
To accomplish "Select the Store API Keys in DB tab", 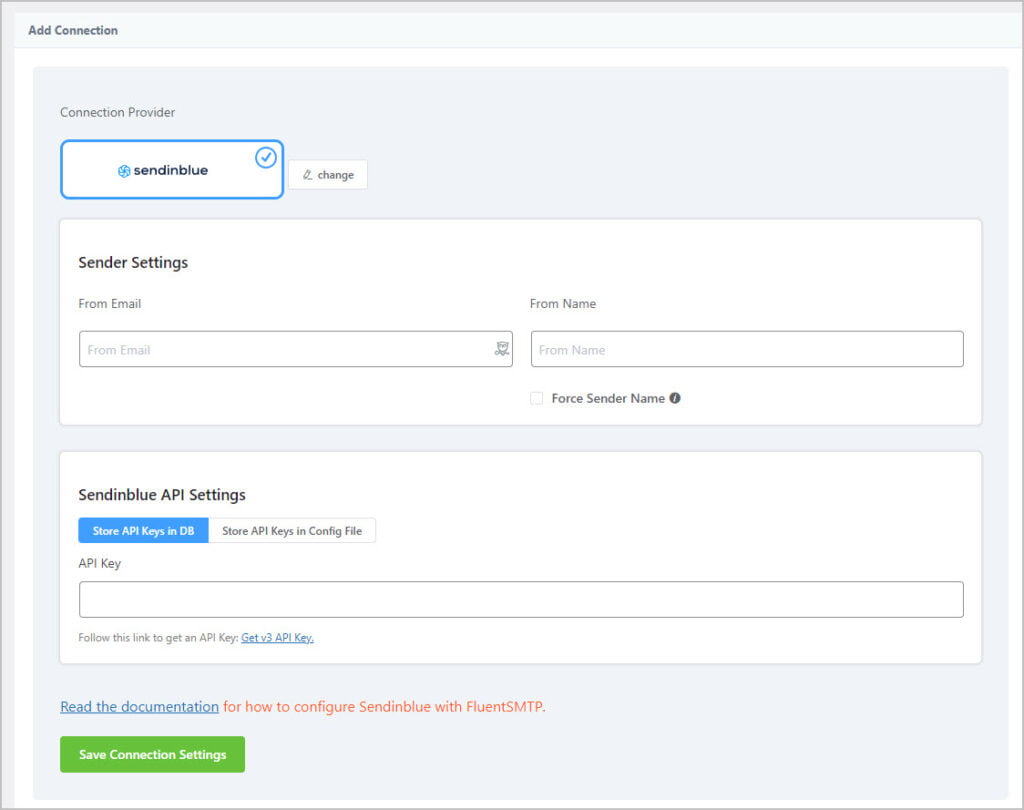I will [x=143, y=530].
